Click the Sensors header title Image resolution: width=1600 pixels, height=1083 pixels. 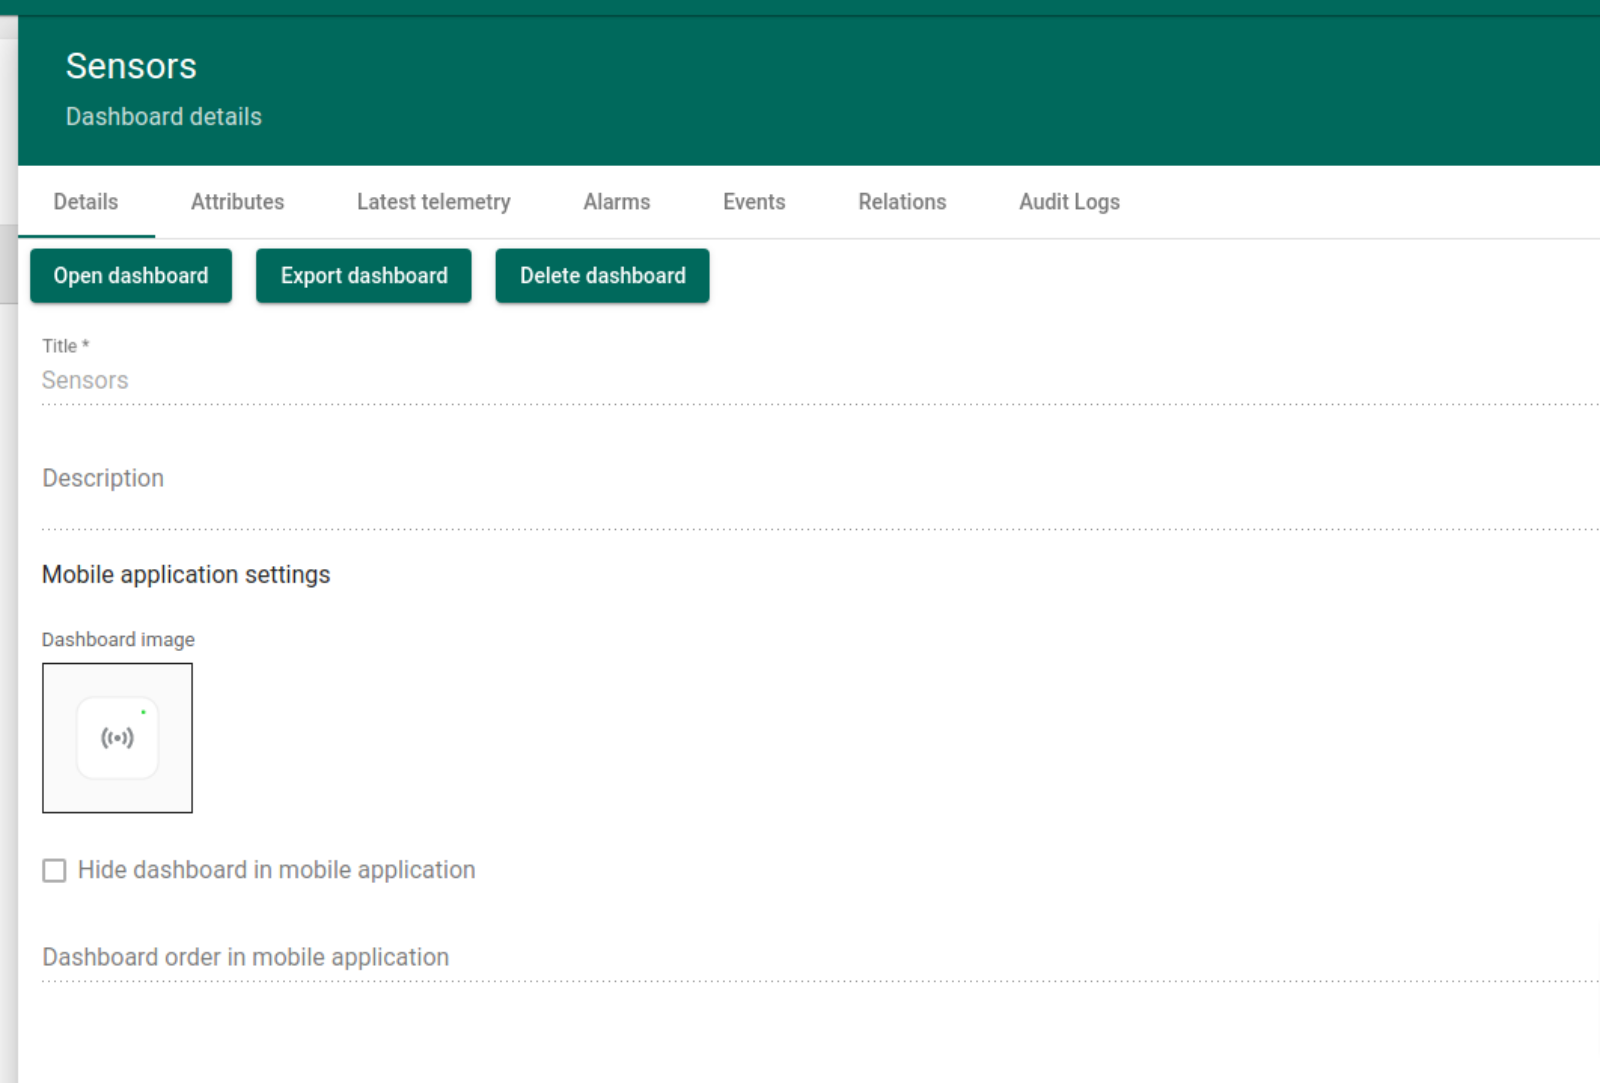pos(131,66)
